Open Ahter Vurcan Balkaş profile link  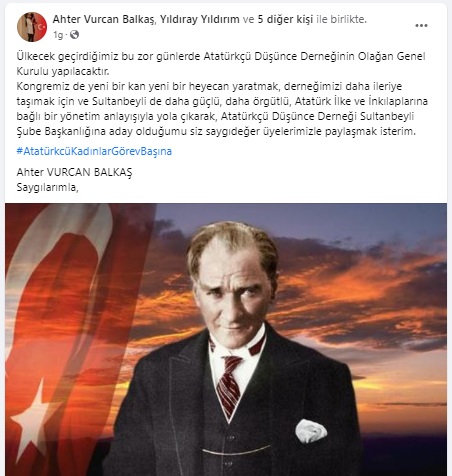pyautogui.click(x=104, y=19)
